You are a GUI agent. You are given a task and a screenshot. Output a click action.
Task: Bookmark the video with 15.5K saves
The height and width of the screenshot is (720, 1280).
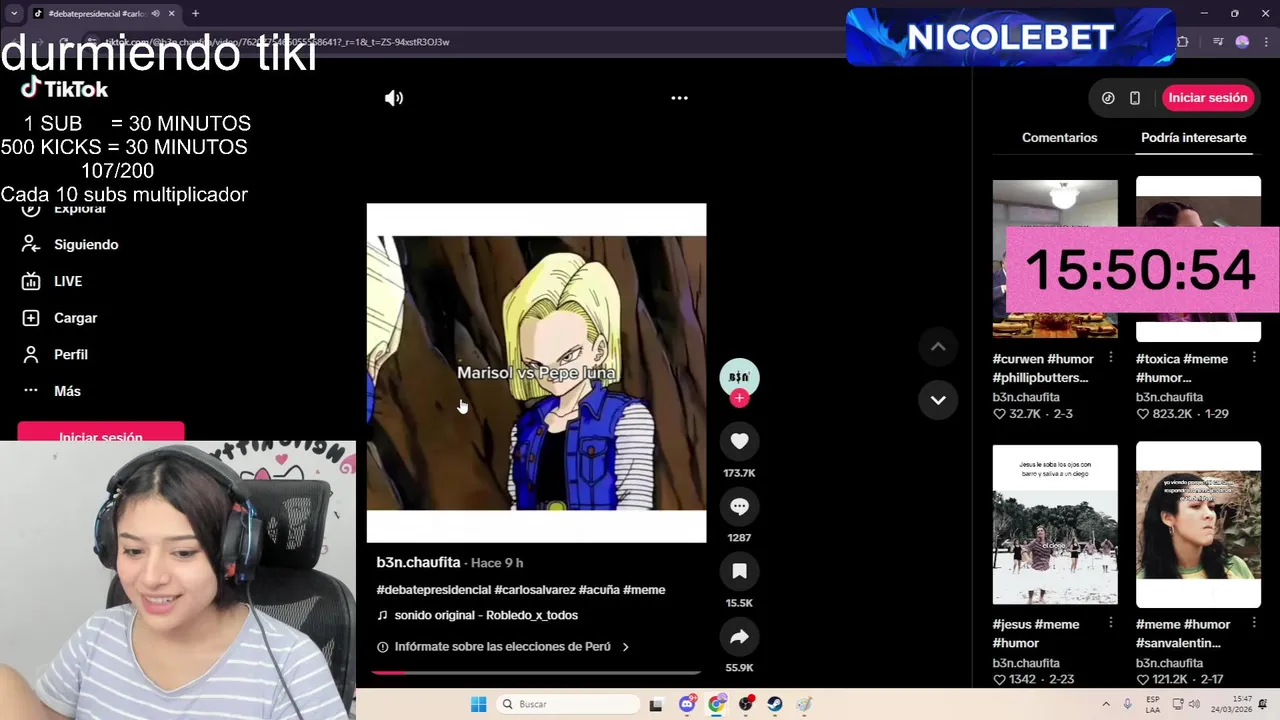tap(739, 571)
